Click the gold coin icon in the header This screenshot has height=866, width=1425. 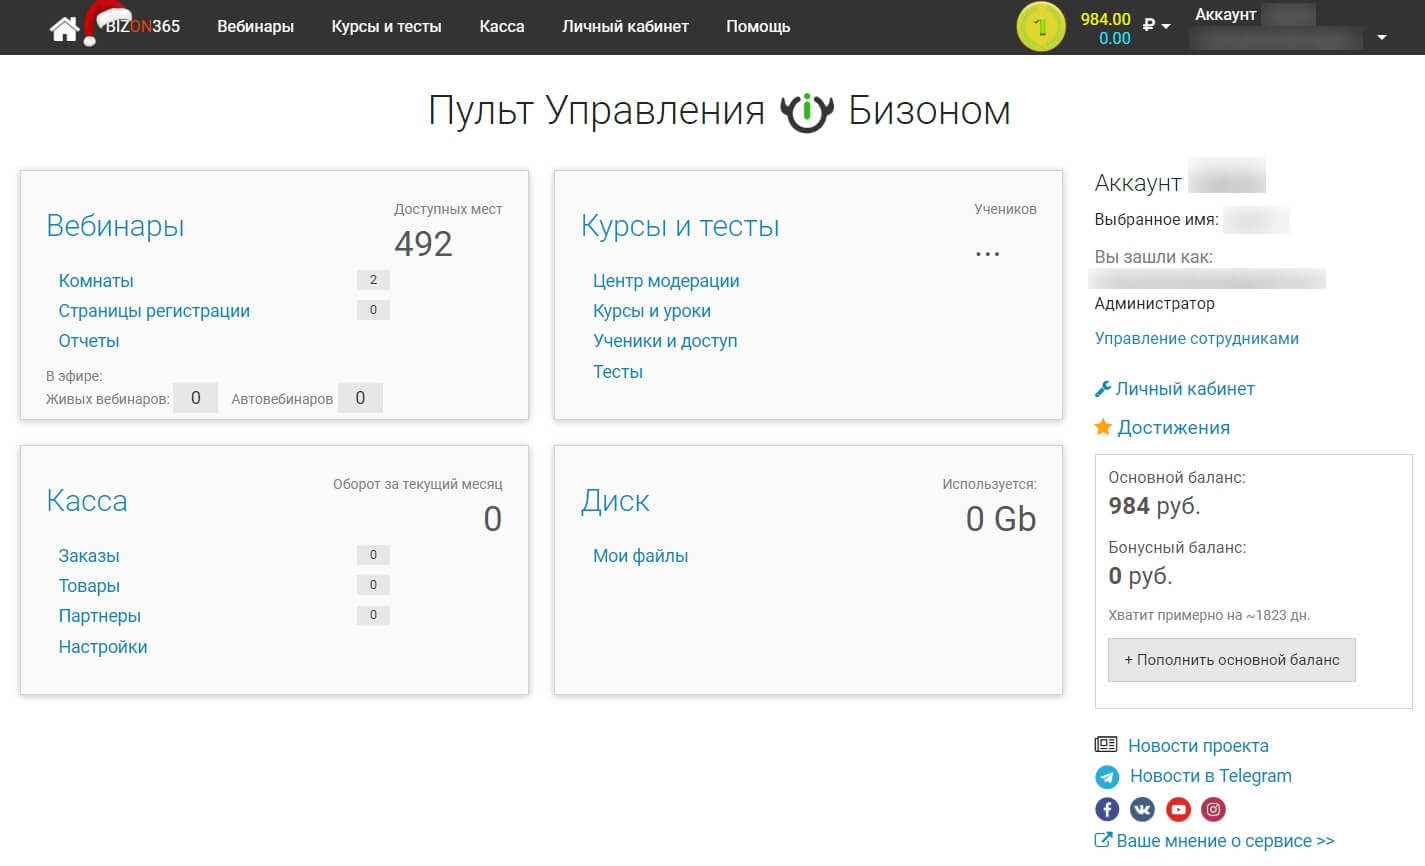click(1040, 27)
